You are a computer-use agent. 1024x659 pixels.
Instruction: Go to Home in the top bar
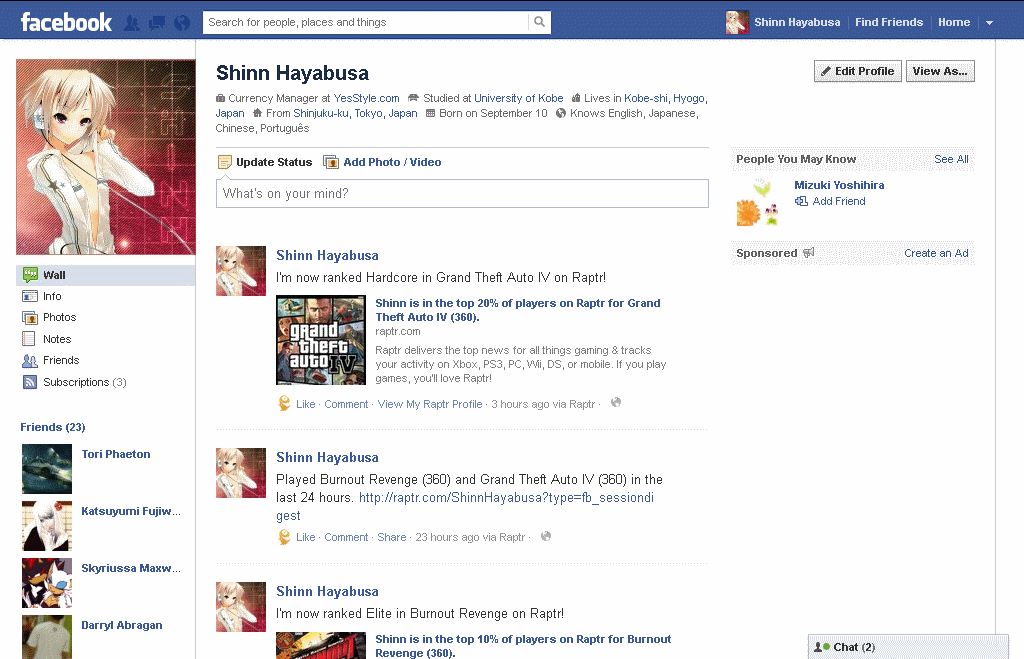[954, 22]
